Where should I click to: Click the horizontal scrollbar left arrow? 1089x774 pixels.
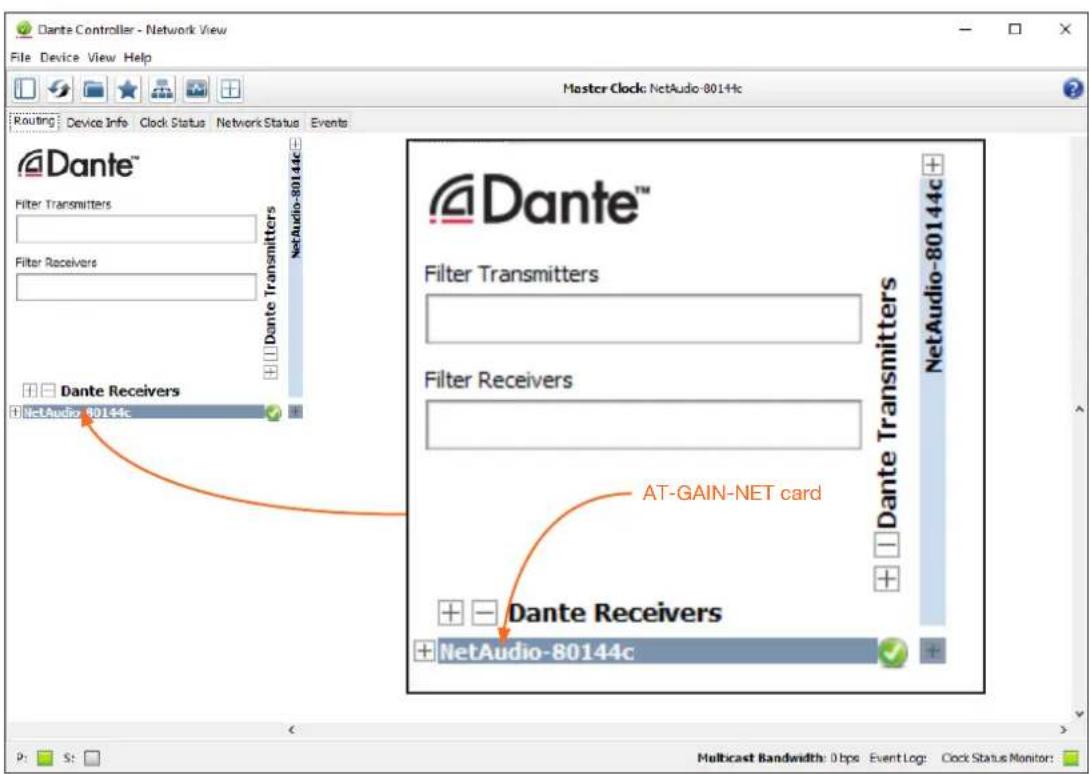[x=292, y=730]
